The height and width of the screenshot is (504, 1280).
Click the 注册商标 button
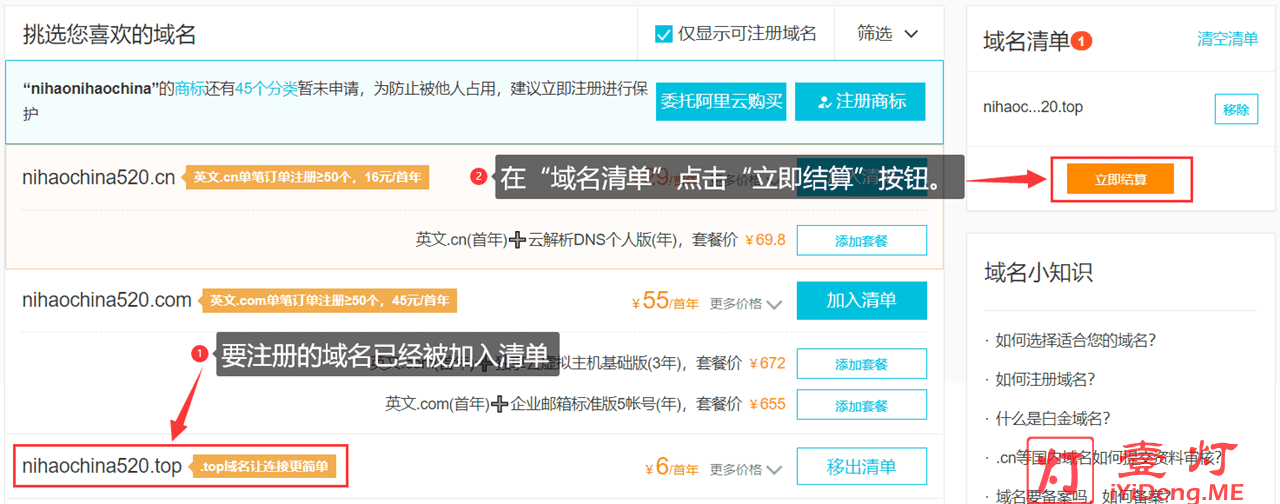tap(860, 101)
